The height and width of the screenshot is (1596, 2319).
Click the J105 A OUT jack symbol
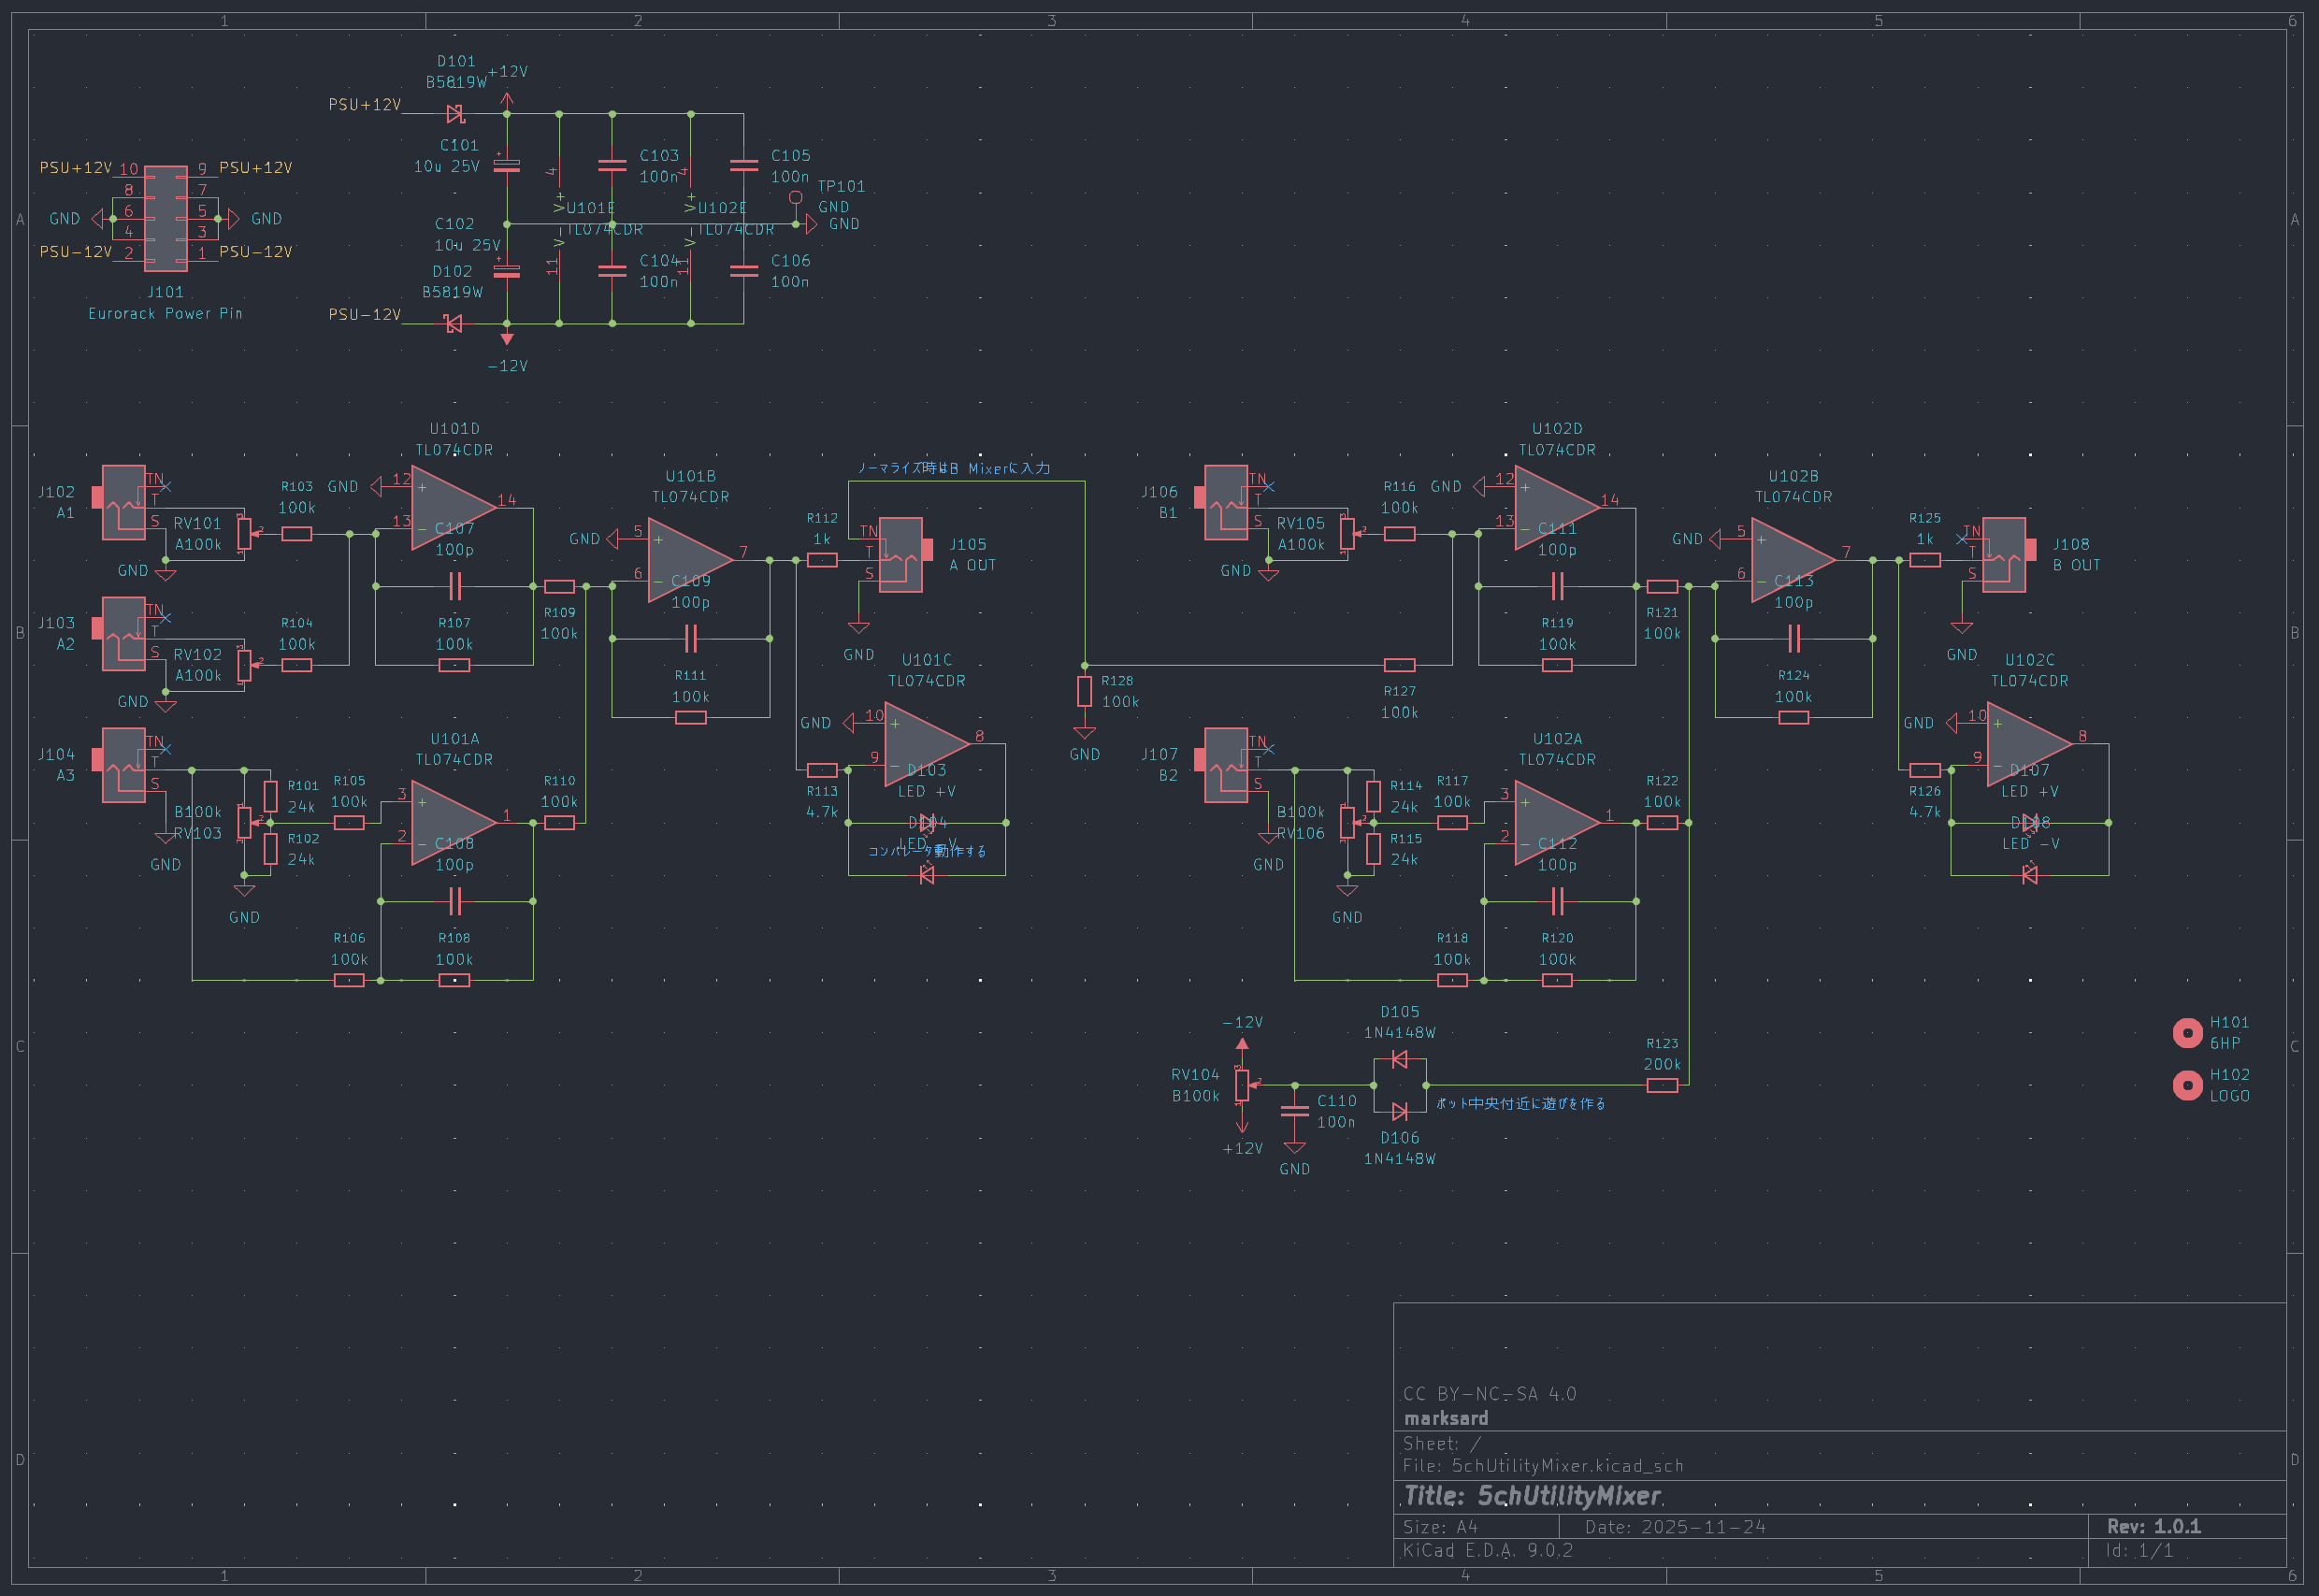click(x=900, y=555)
